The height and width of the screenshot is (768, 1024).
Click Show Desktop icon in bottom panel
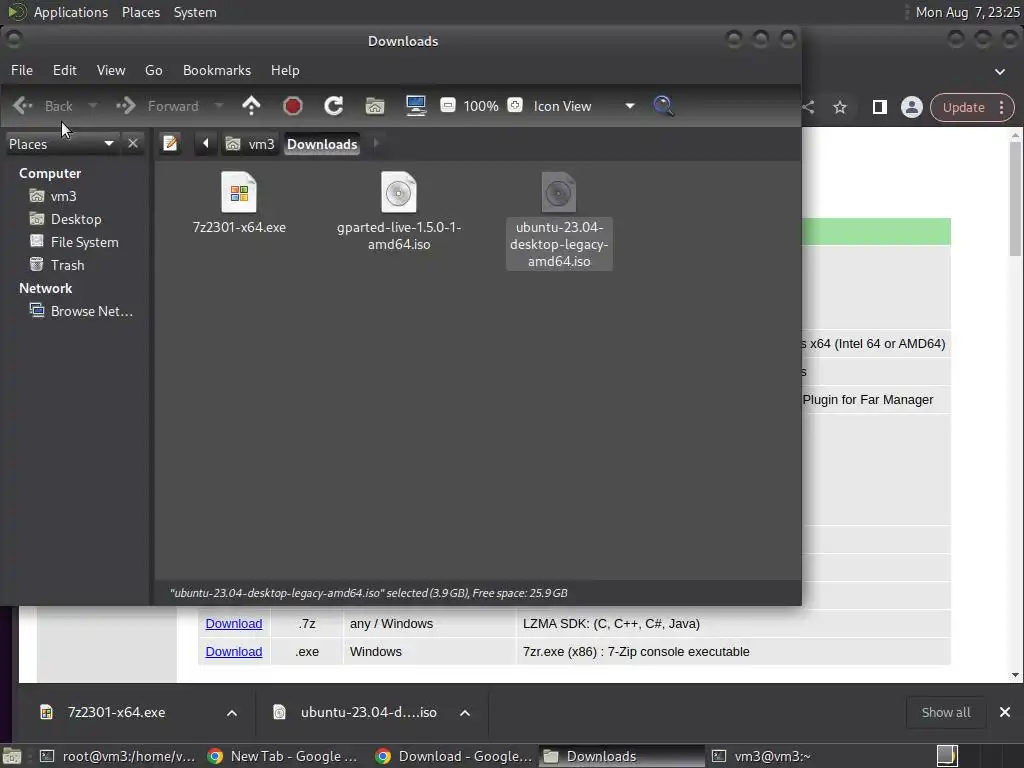[x=12, y=756]
